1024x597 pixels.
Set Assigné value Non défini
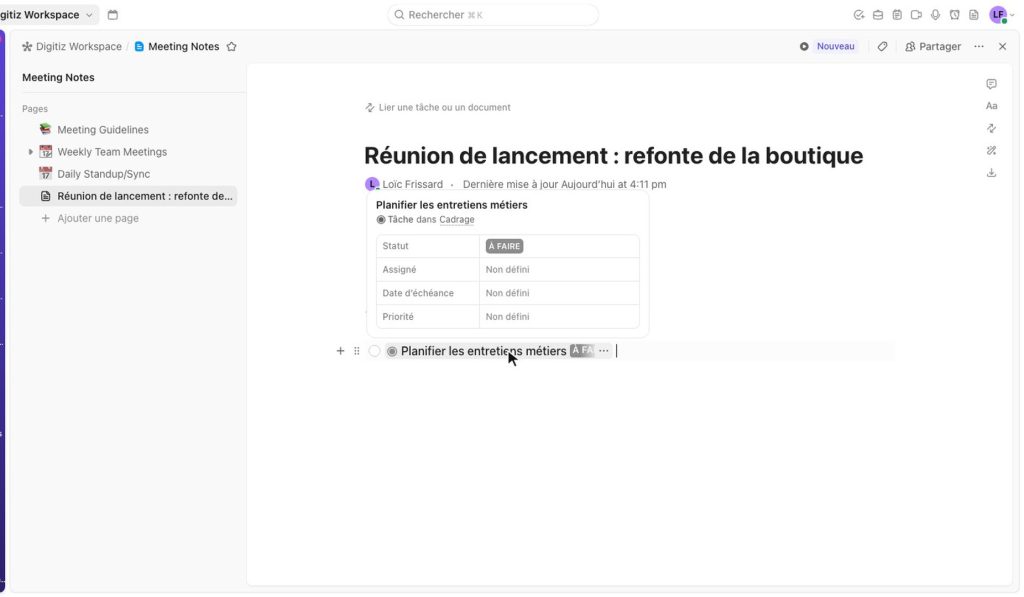click(x=507, y=269)
